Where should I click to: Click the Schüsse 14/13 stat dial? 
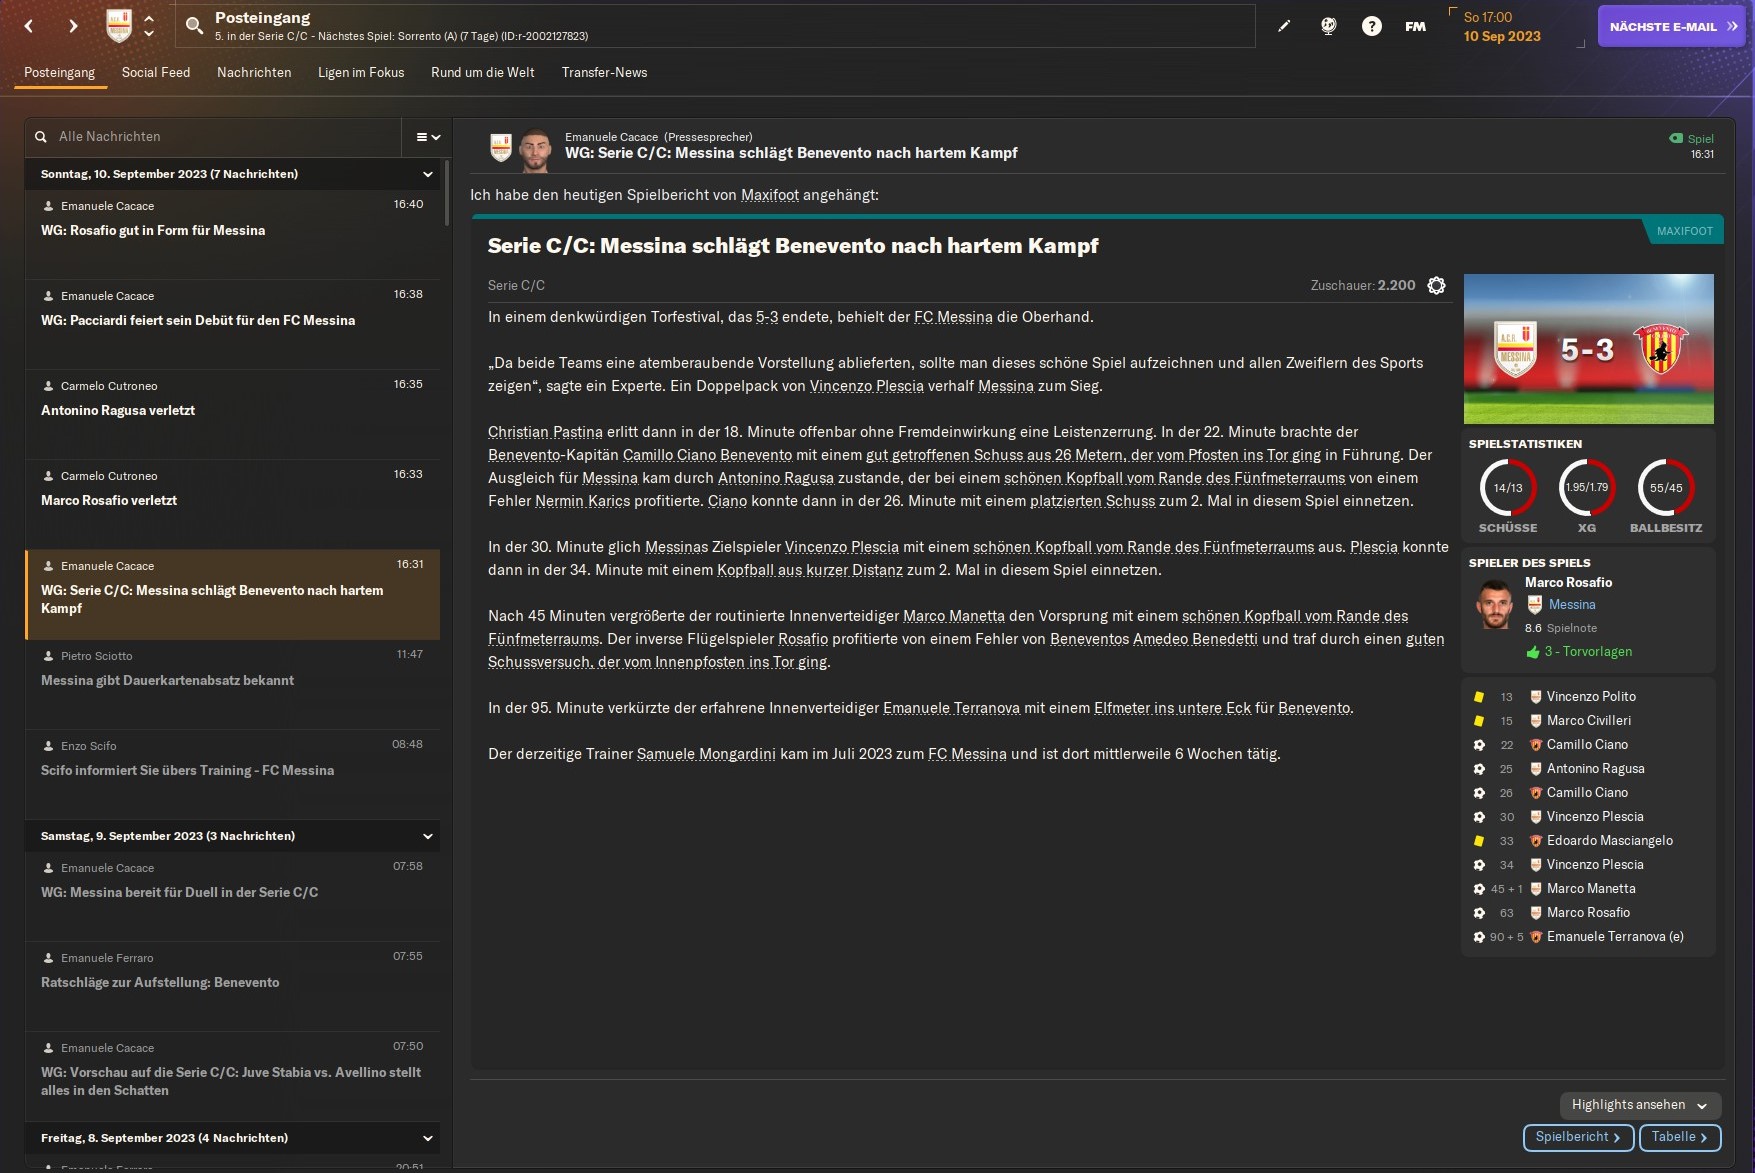coord(1508,488)
